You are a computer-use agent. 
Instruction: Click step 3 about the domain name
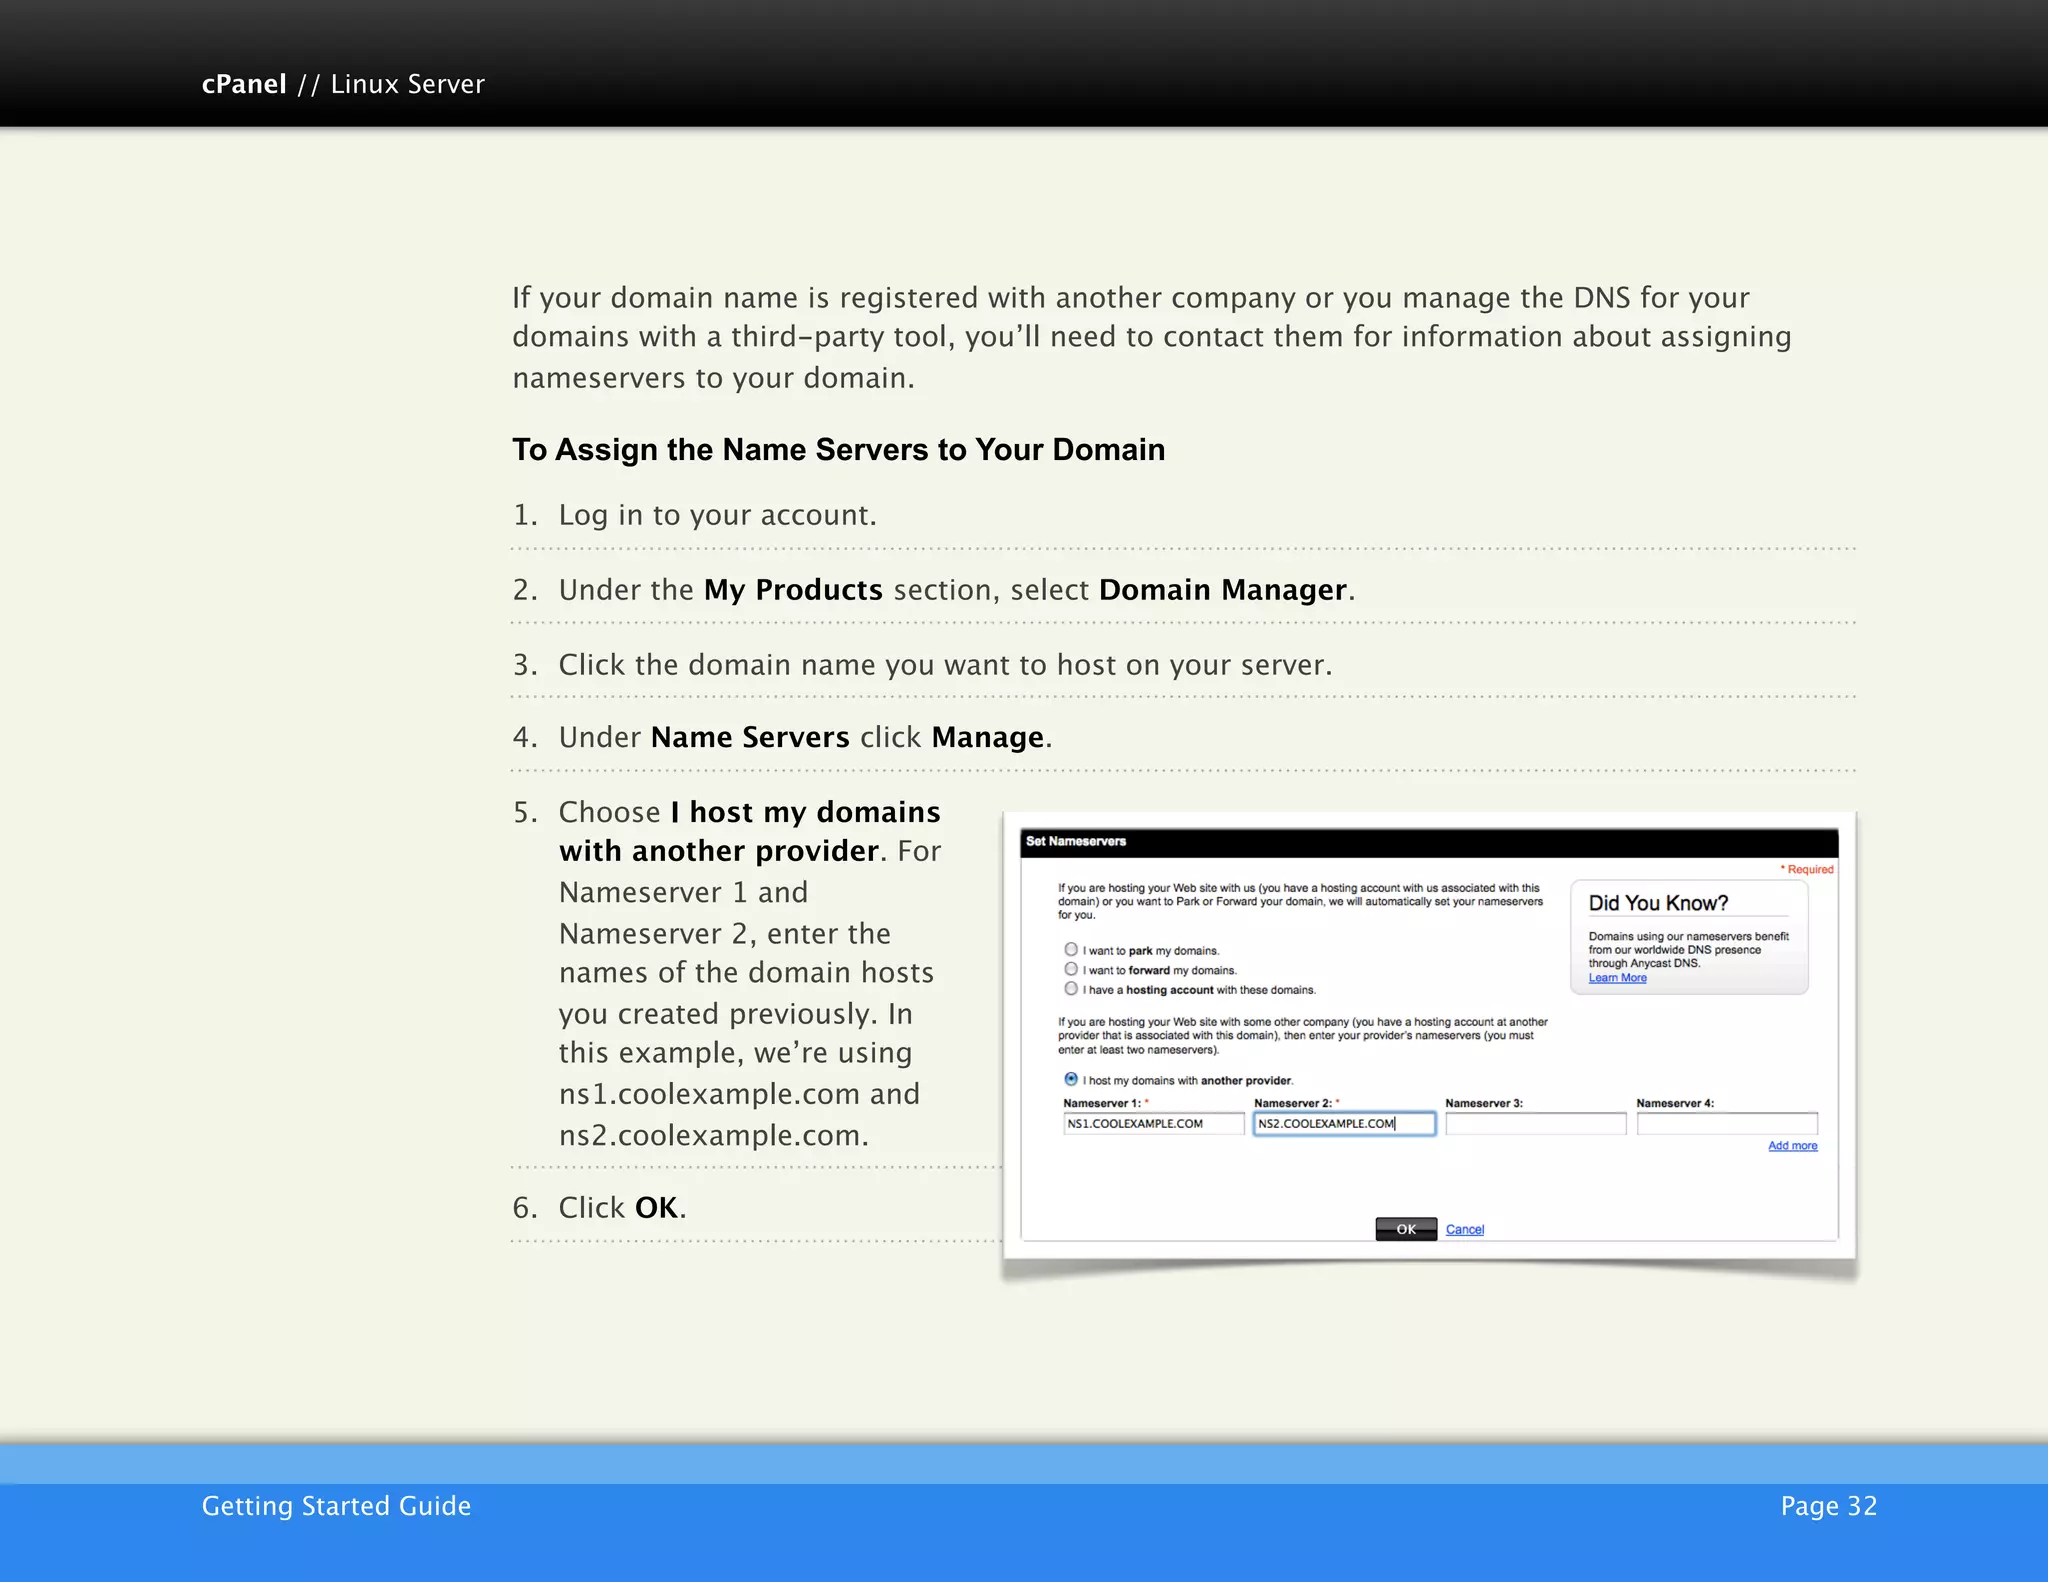click(x=945, y=665)
